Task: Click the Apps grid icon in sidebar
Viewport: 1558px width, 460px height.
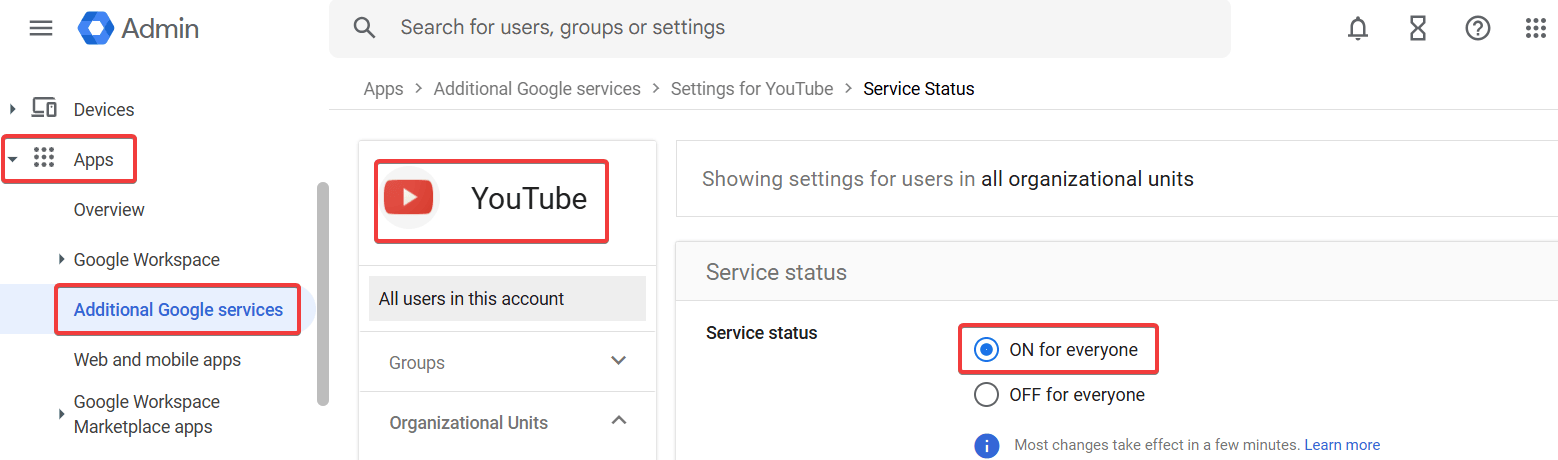Action: (x=44, y=159)
